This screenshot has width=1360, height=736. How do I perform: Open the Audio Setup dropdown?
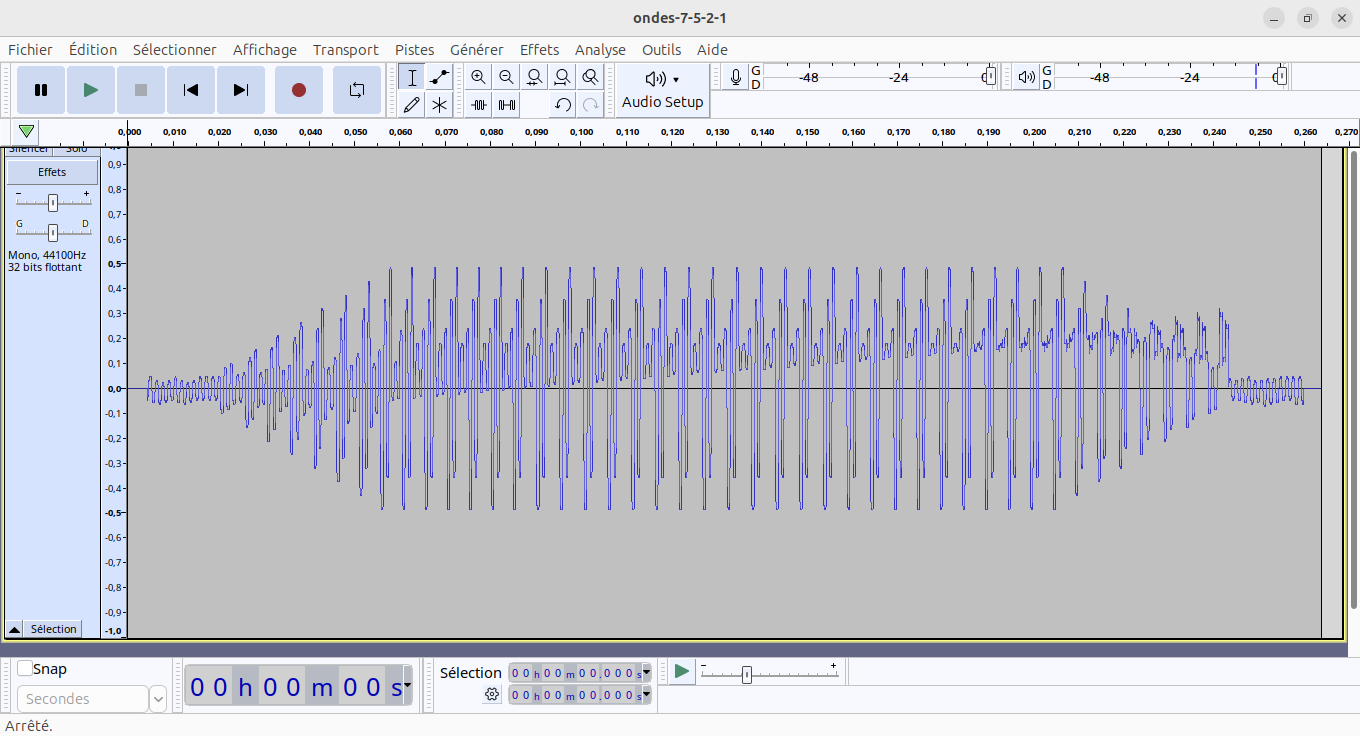coord(662,90)
